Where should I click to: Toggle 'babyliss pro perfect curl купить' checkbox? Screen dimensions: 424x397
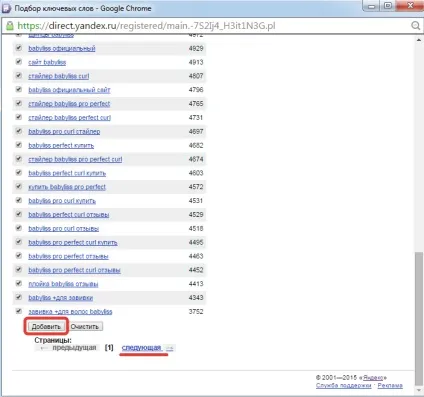[x=19, y=242]
